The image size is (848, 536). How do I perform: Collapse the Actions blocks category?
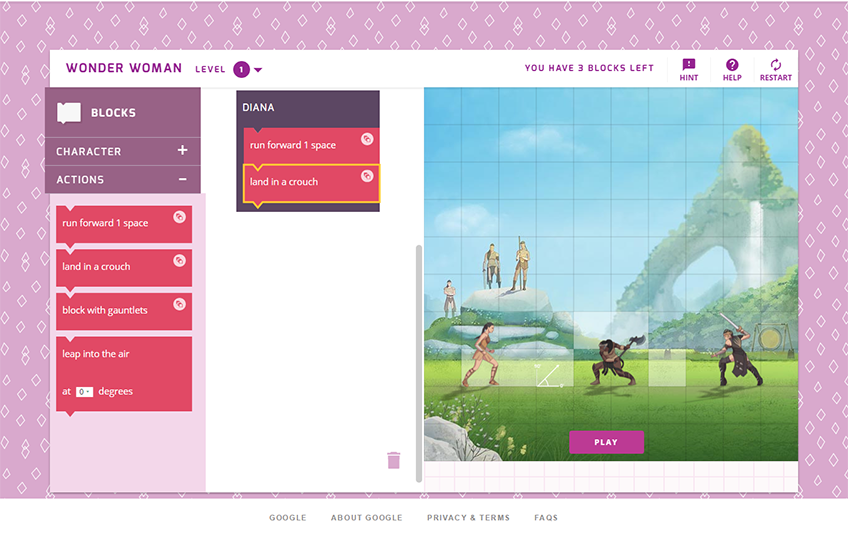point(123,180)
